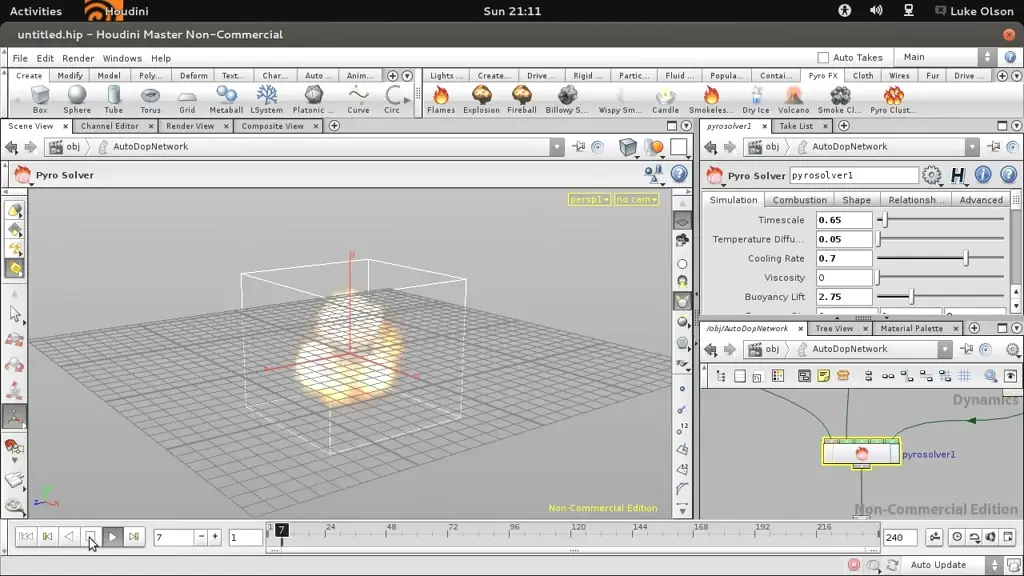1024x576 pixels.
Task: Open the Main take dropdown
Action: [944, 57]
